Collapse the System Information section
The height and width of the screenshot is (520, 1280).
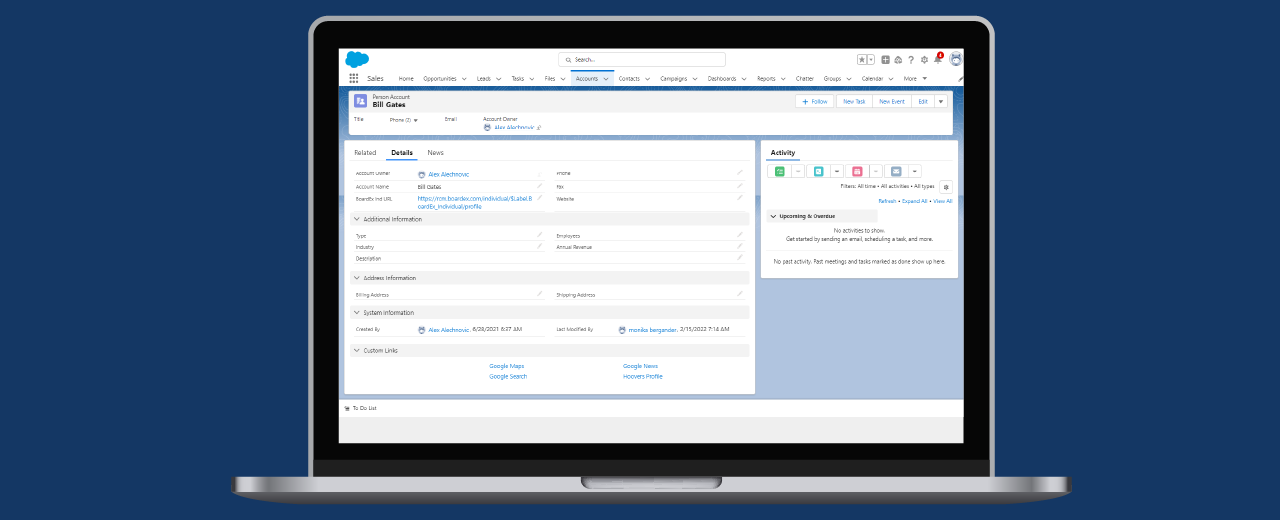point(357,313)
